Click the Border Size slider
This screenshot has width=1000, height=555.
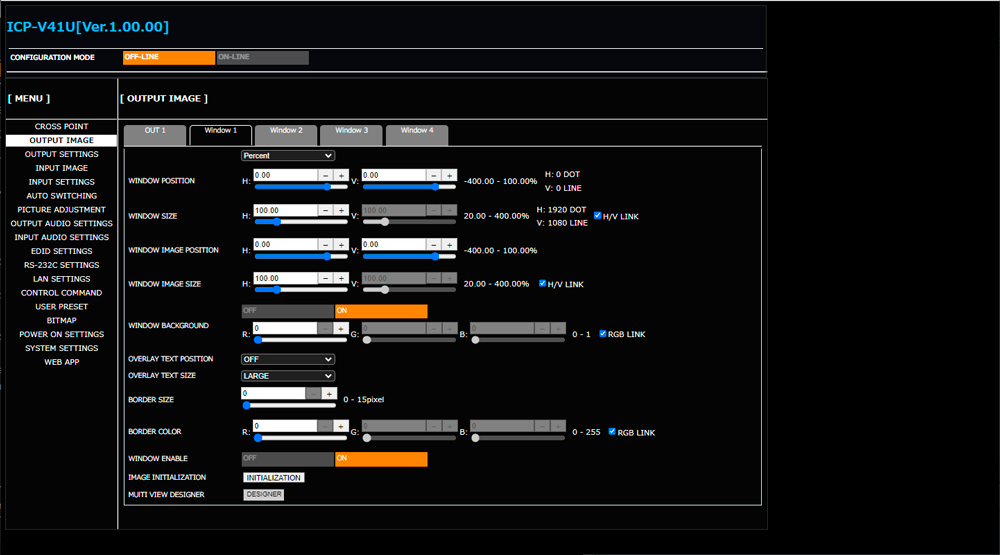(x=290, y=405)
